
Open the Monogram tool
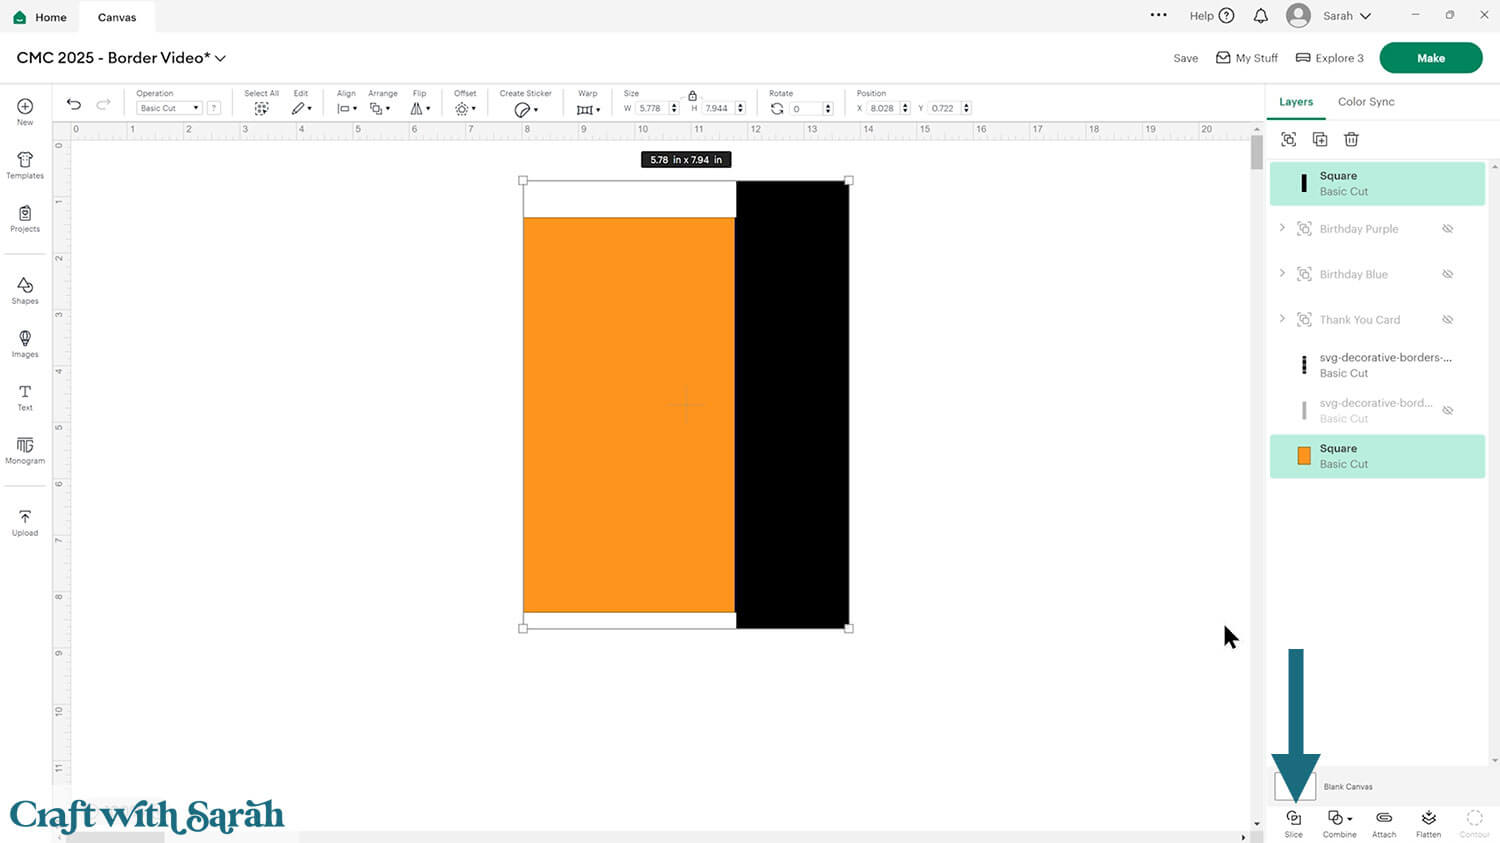(25, 450)
